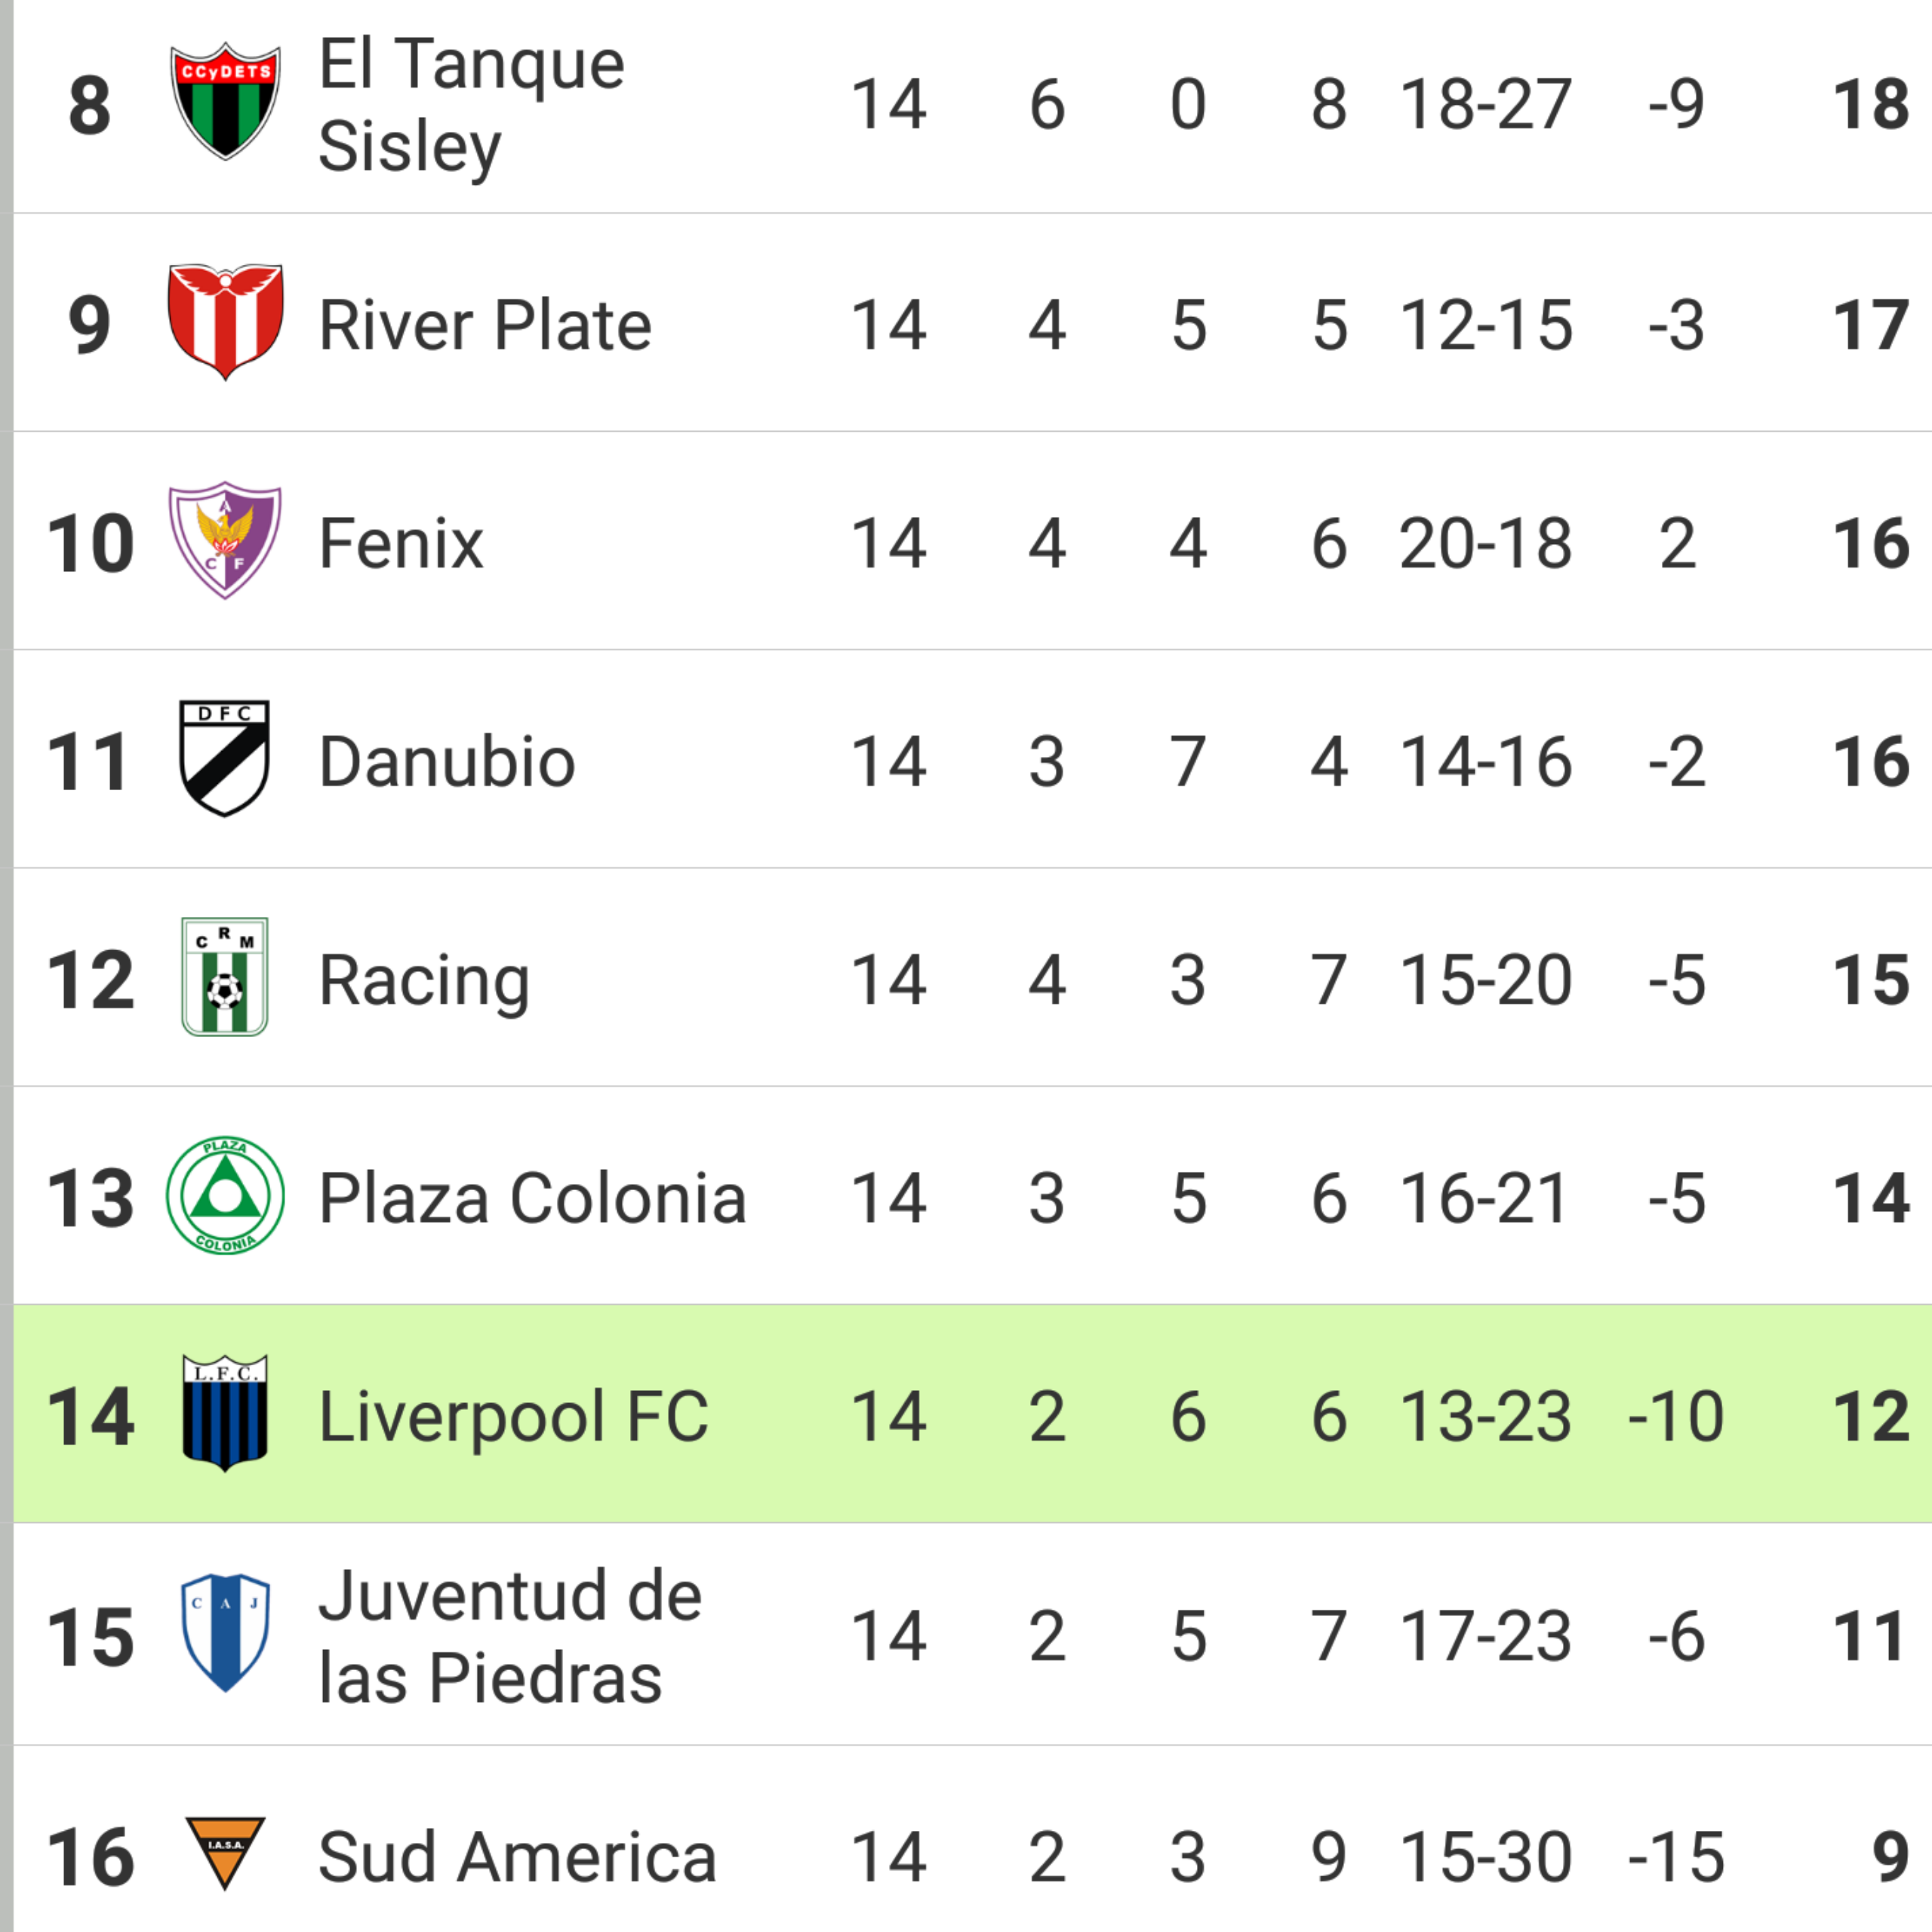The width and height of the screenshot is (1932, 1932).
Task: Select the Fenix purple crest
Action: (x=225, y=540)
